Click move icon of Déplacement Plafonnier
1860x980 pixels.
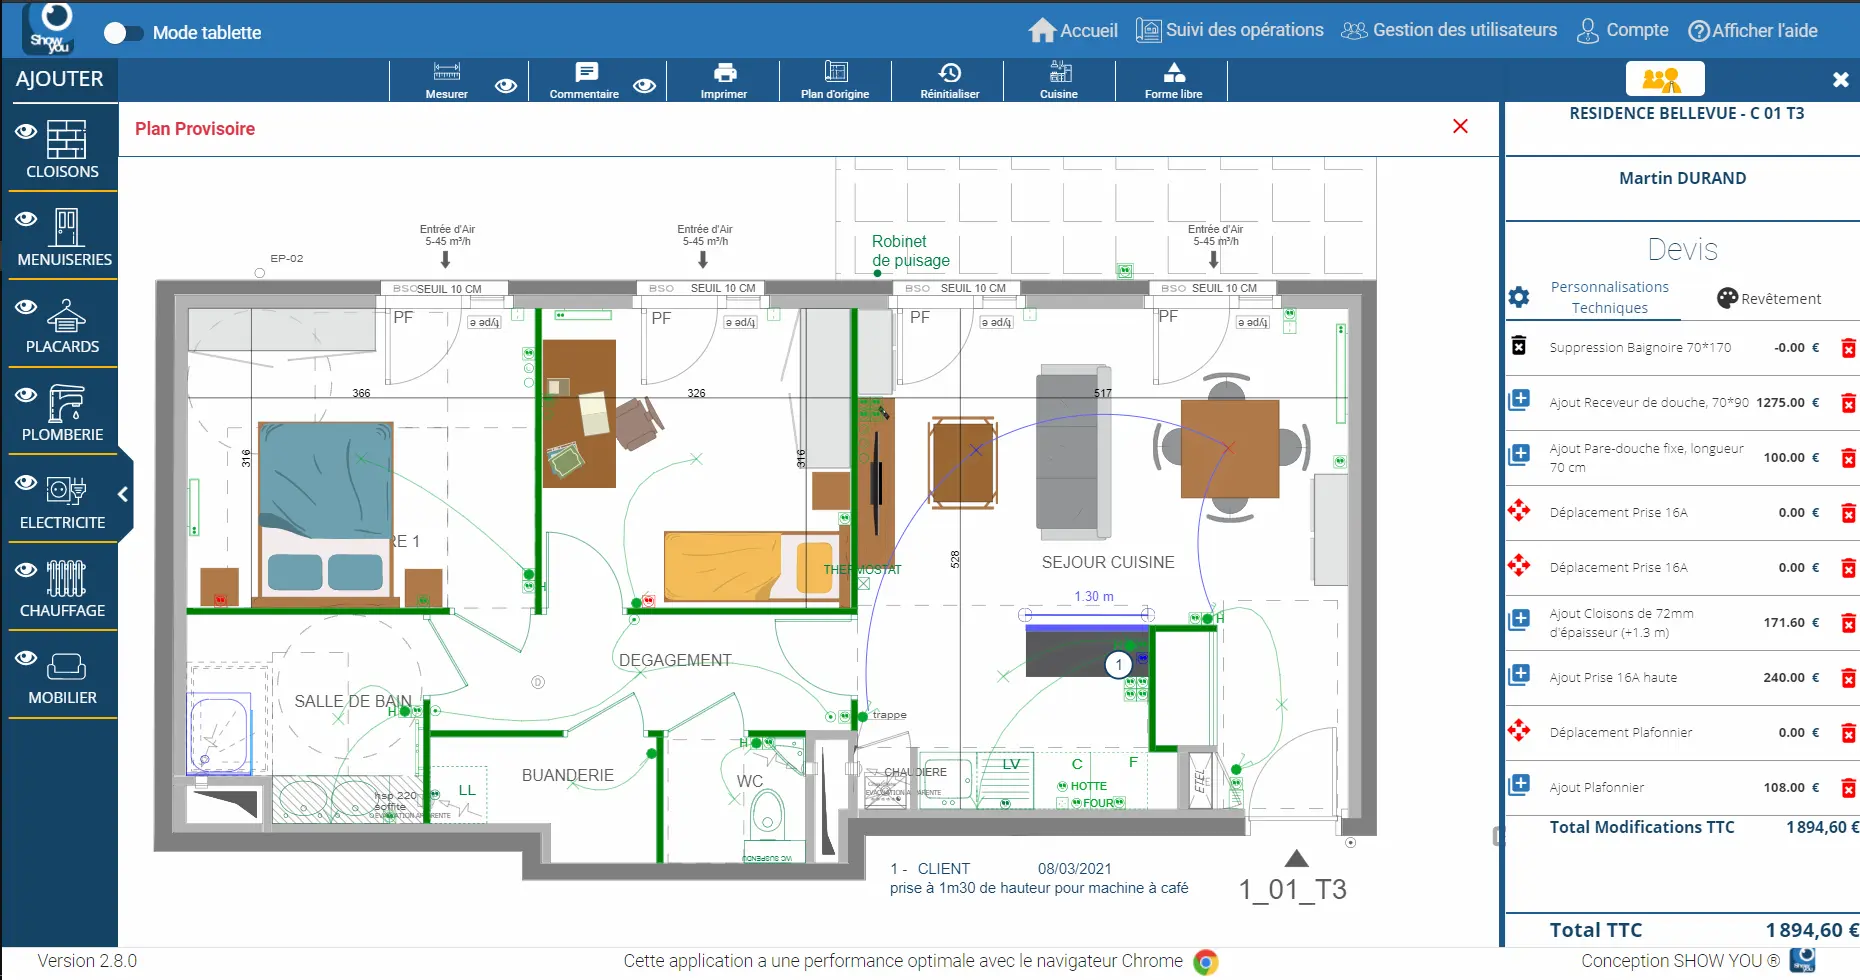point(1519,730)
